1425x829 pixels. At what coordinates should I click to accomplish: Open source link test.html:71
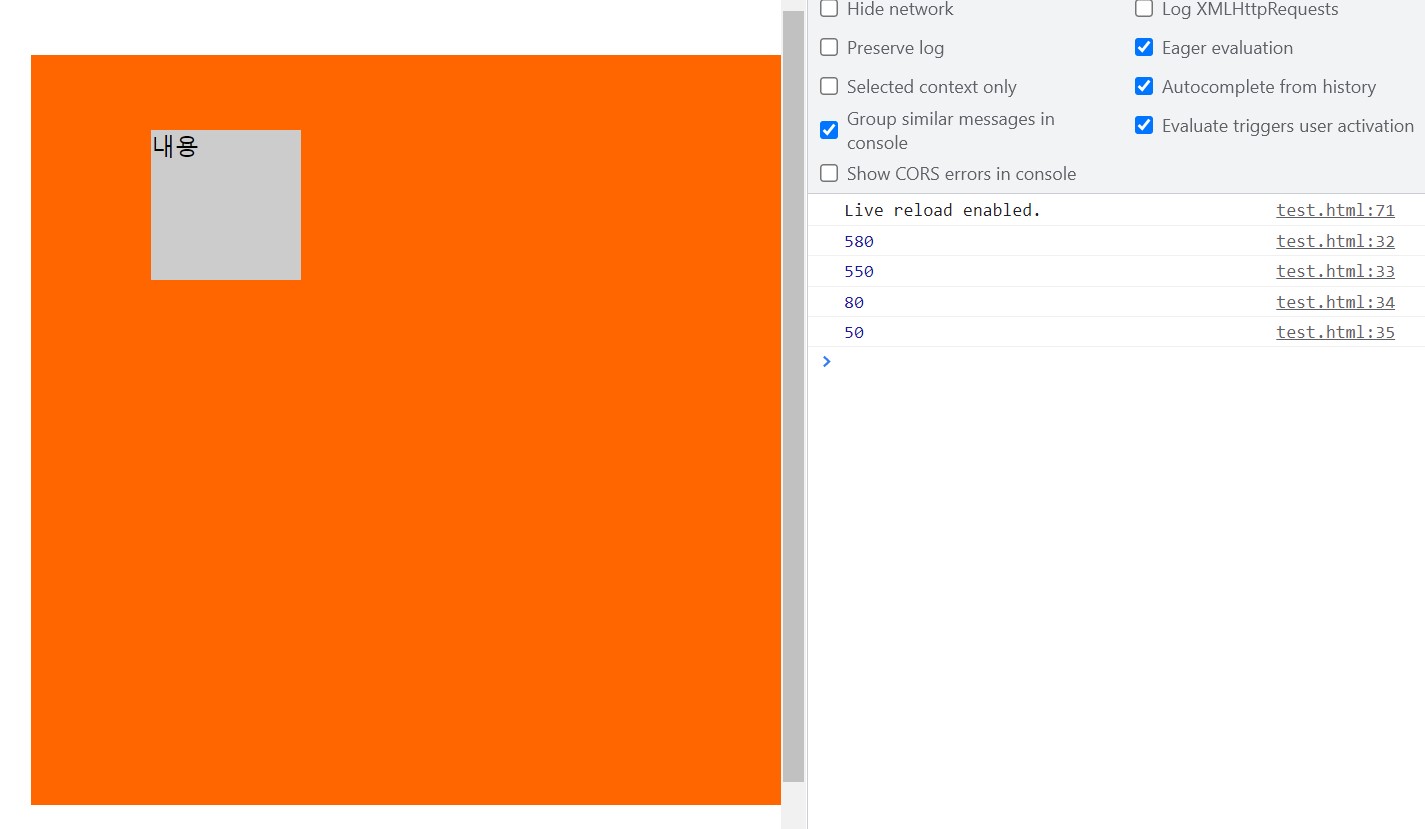click(1335, 210)
